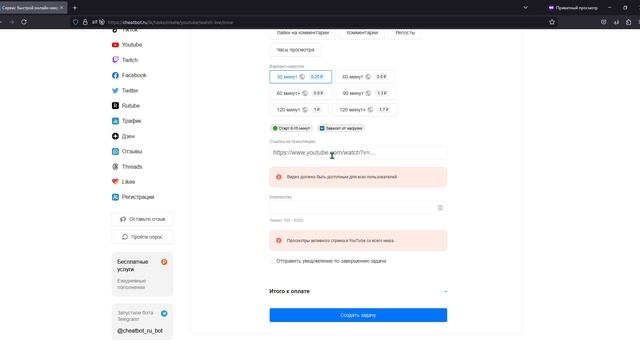Open the Лайки на комментарии tab
Screen dimensions: 640x360
pos(302,33)
